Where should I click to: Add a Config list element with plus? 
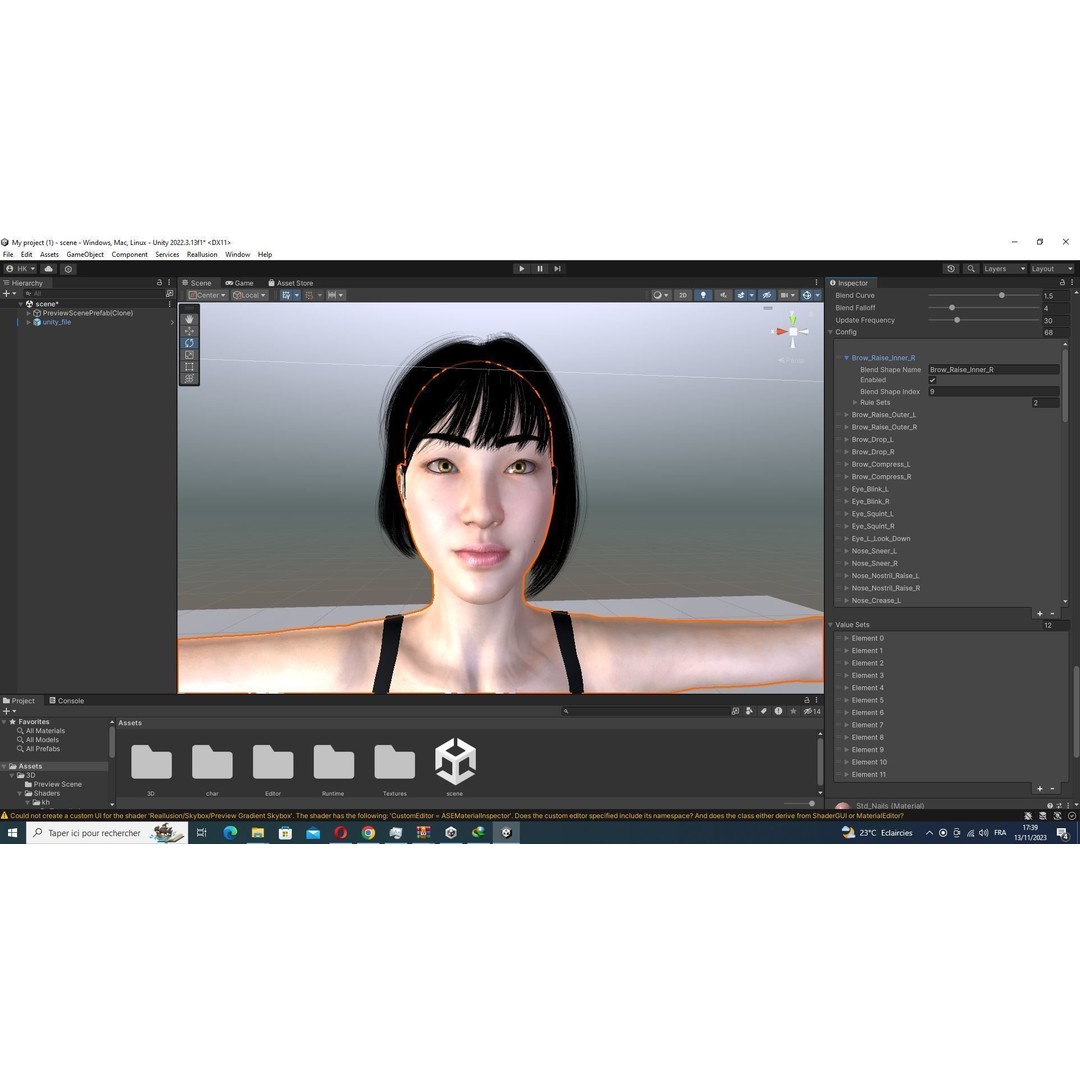pos(1039,614)
